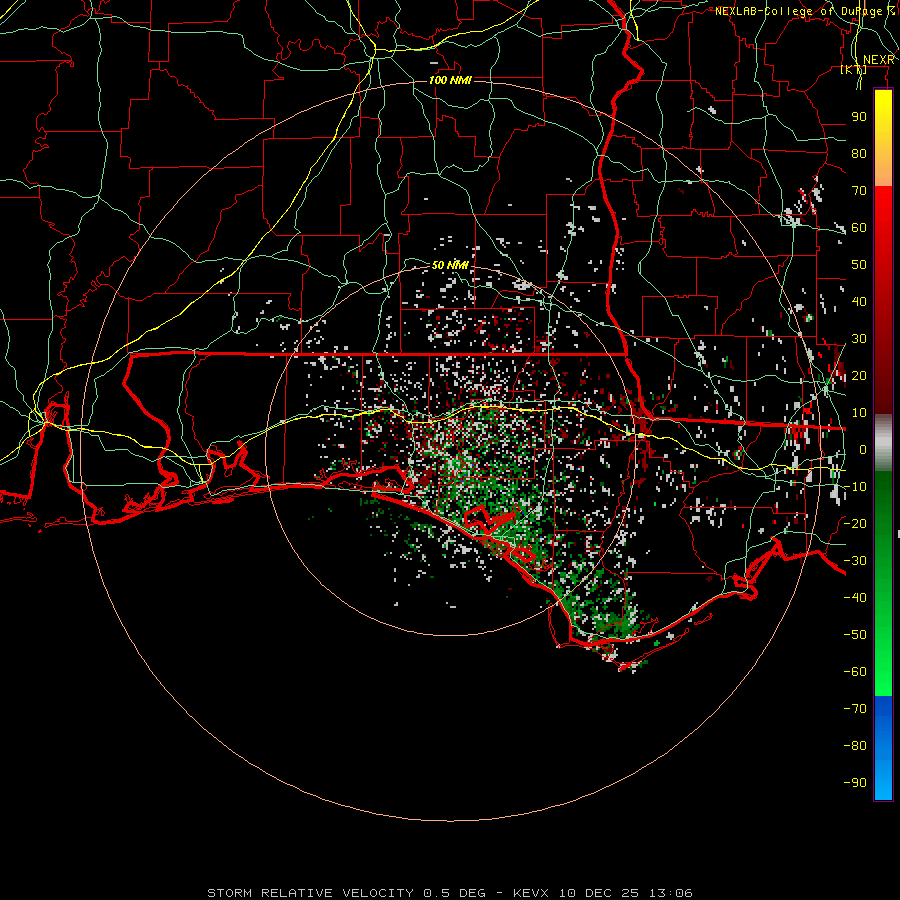Click the -60 scale value
This screenshot has height=900, width=900.
point(855,672)
